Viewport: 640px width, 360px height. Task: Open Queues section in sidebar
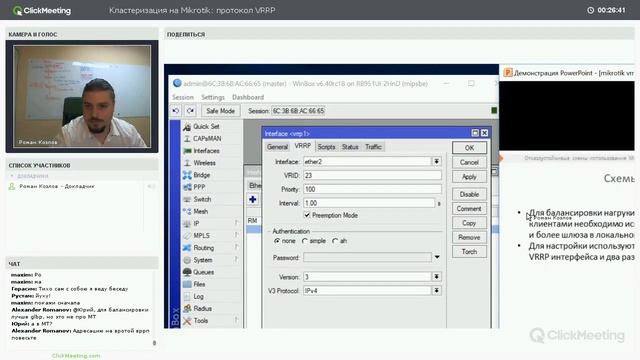coord(203,272)
